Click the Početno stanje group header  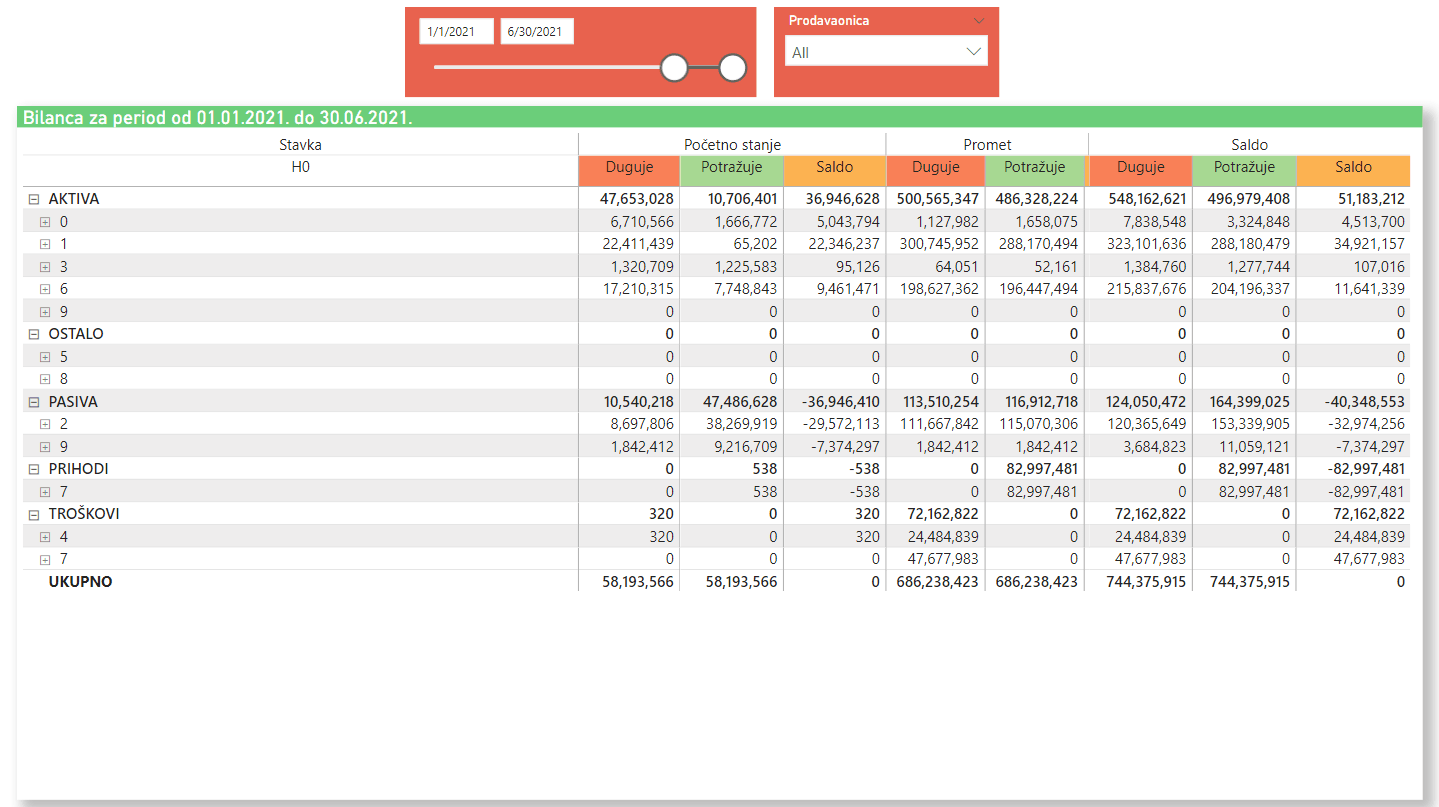point(732,145)
